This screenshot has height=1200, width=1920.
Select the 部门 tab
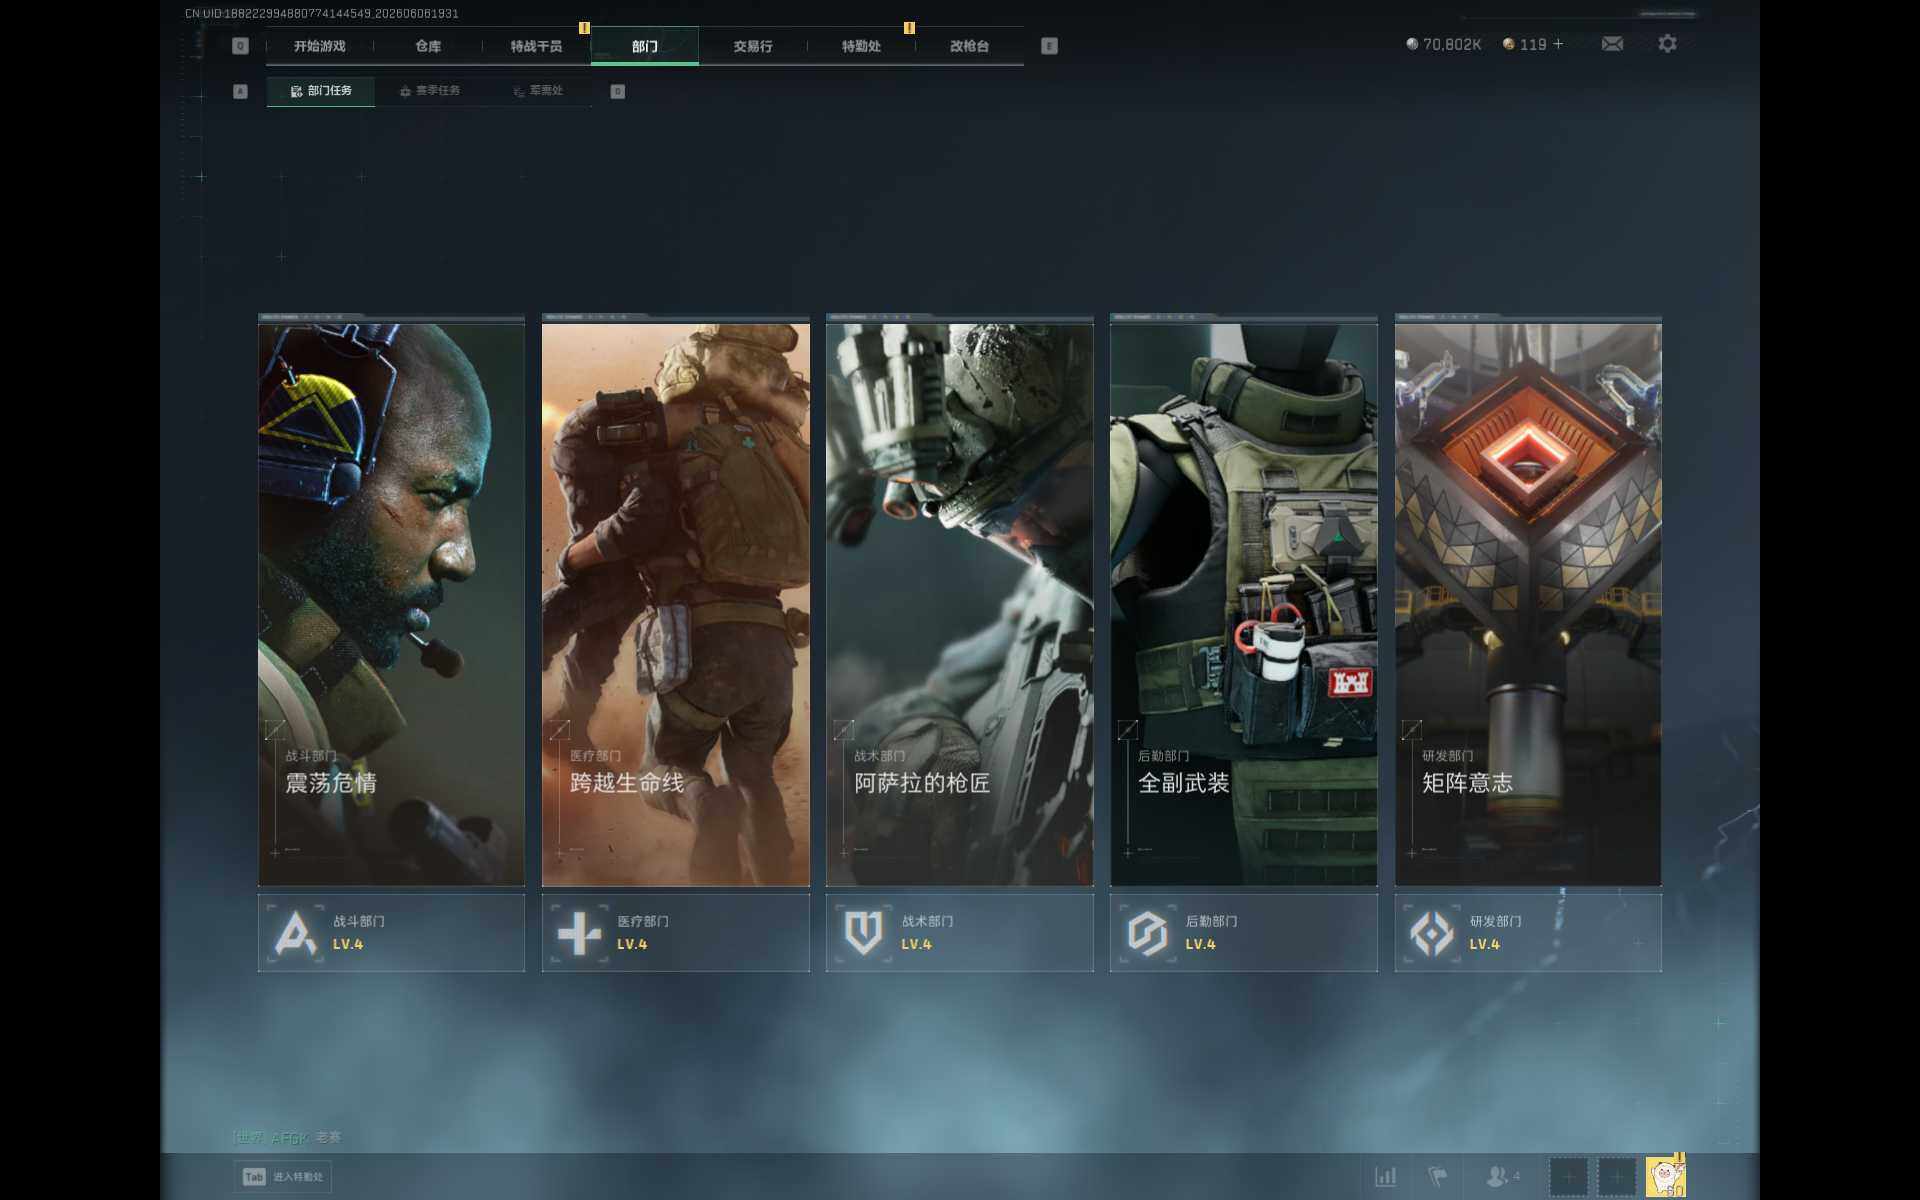point(645,46)
